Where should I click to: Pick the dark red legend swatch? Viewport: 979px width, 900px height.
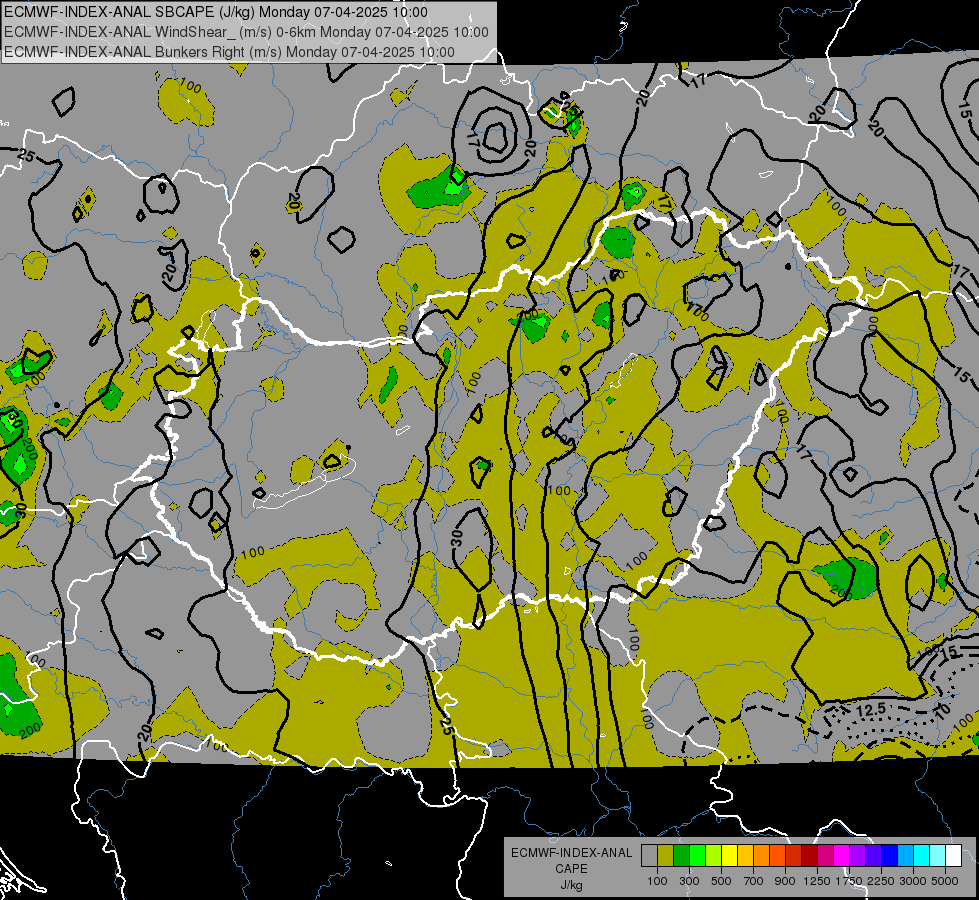point(809,856)
